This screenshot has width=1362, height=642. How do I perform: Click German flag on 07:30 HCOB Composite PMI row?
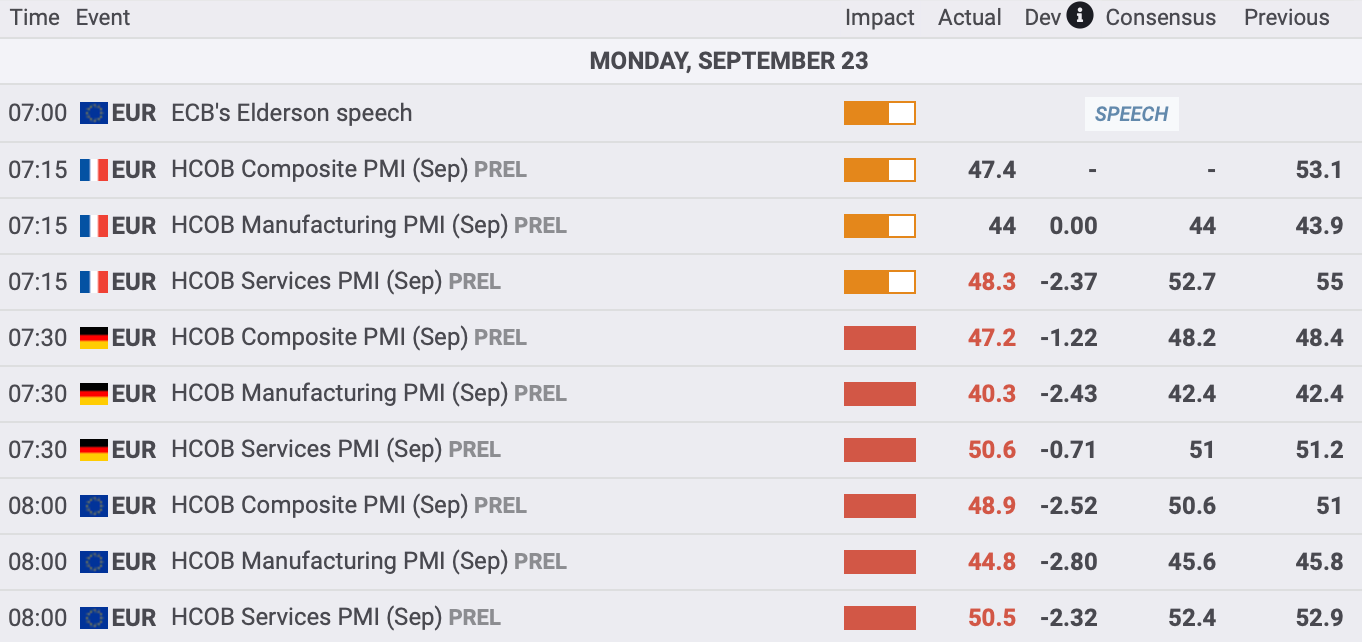94,337
